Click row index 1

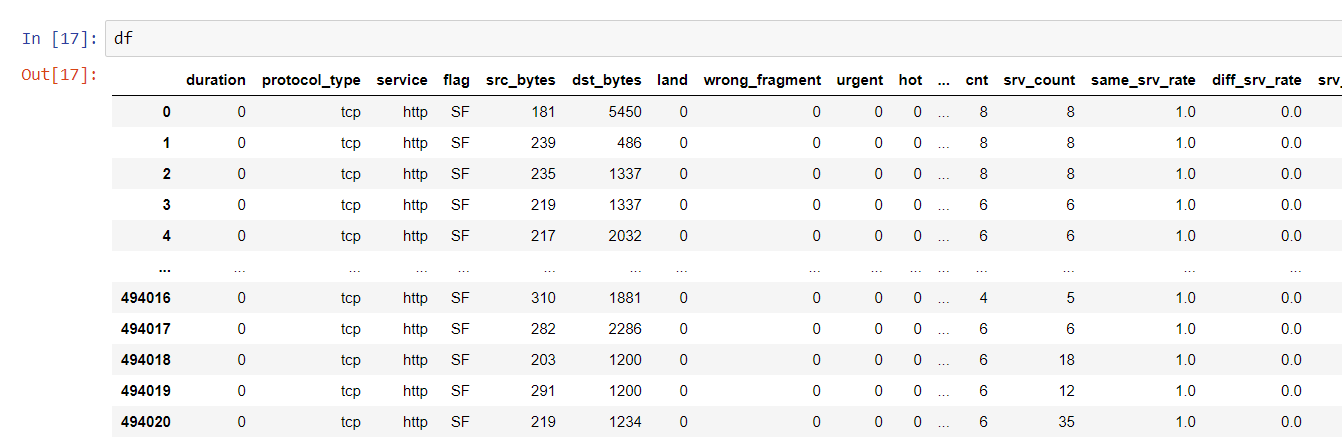coord(166,143)
